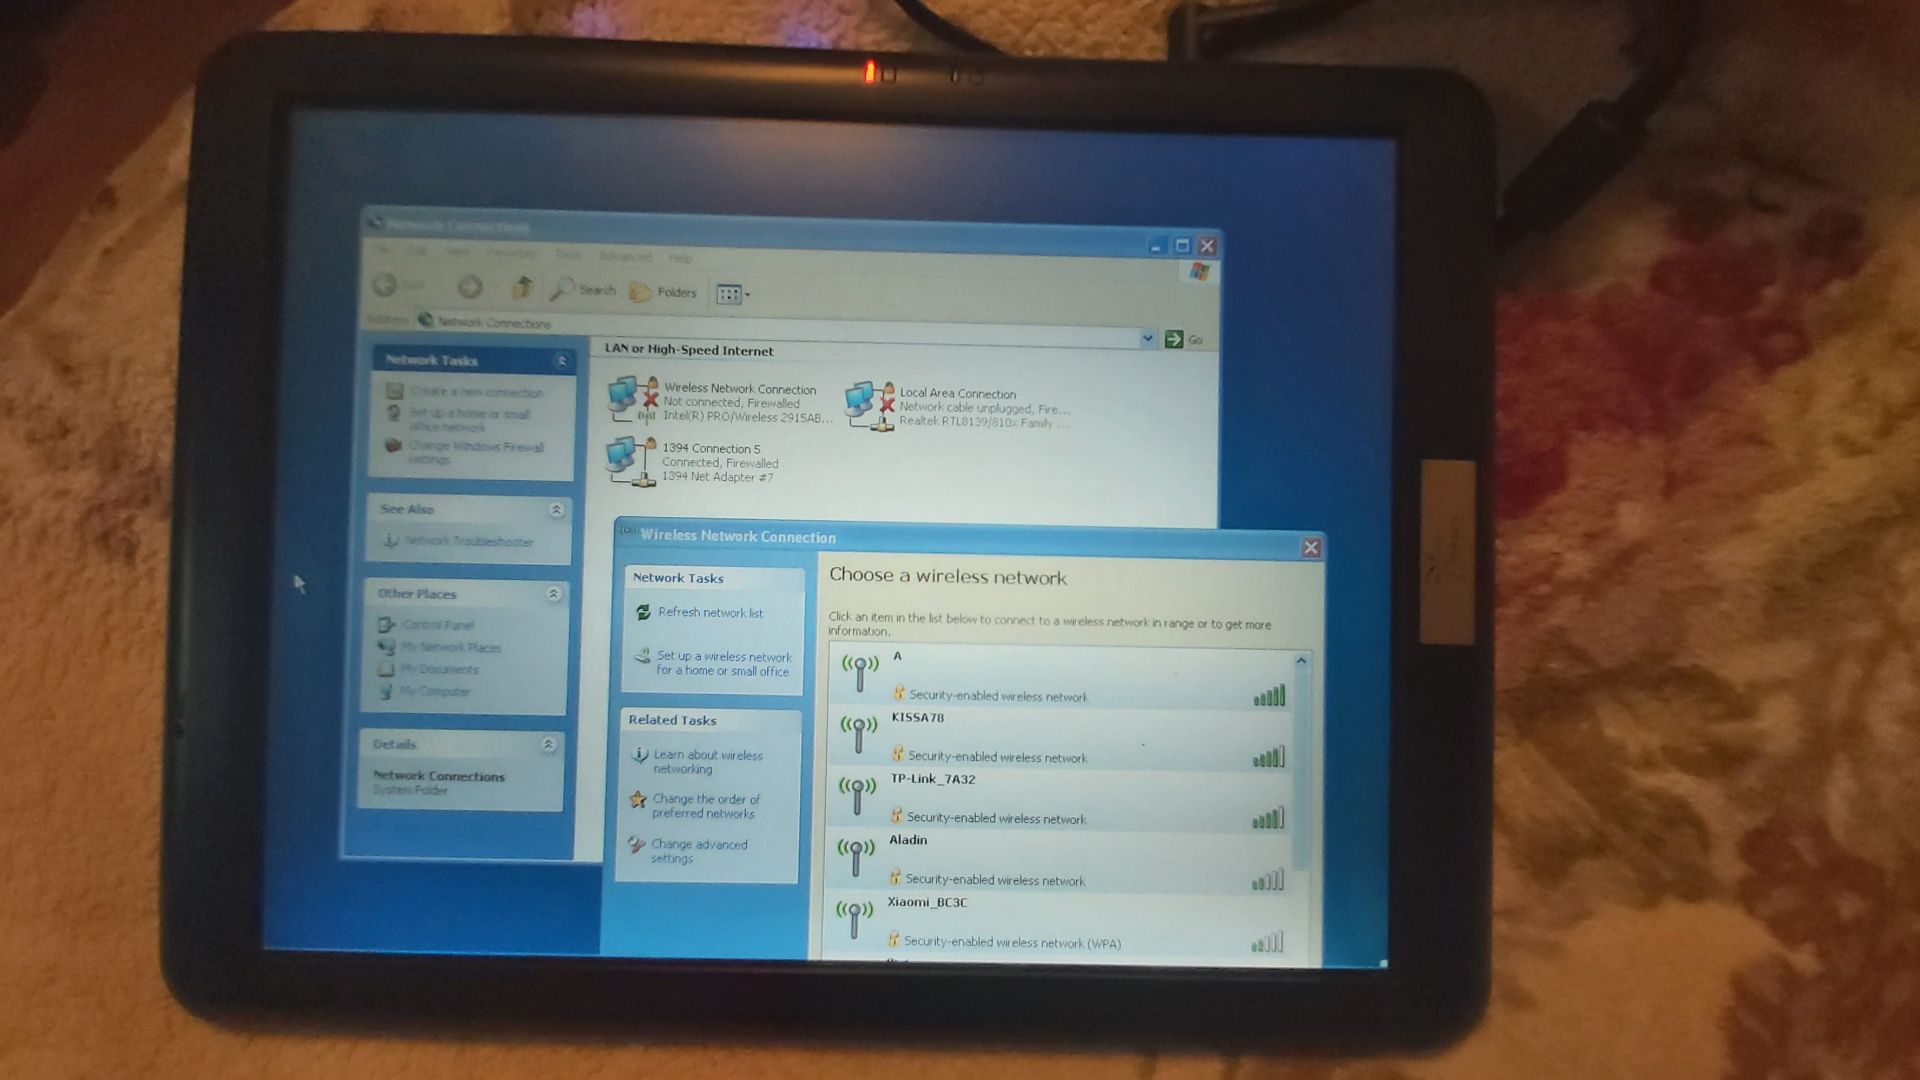Viewport: 1920px width, 1080px height.
Task: Open the address bar dropdown arrow
Action: [x=1147, y=338]
